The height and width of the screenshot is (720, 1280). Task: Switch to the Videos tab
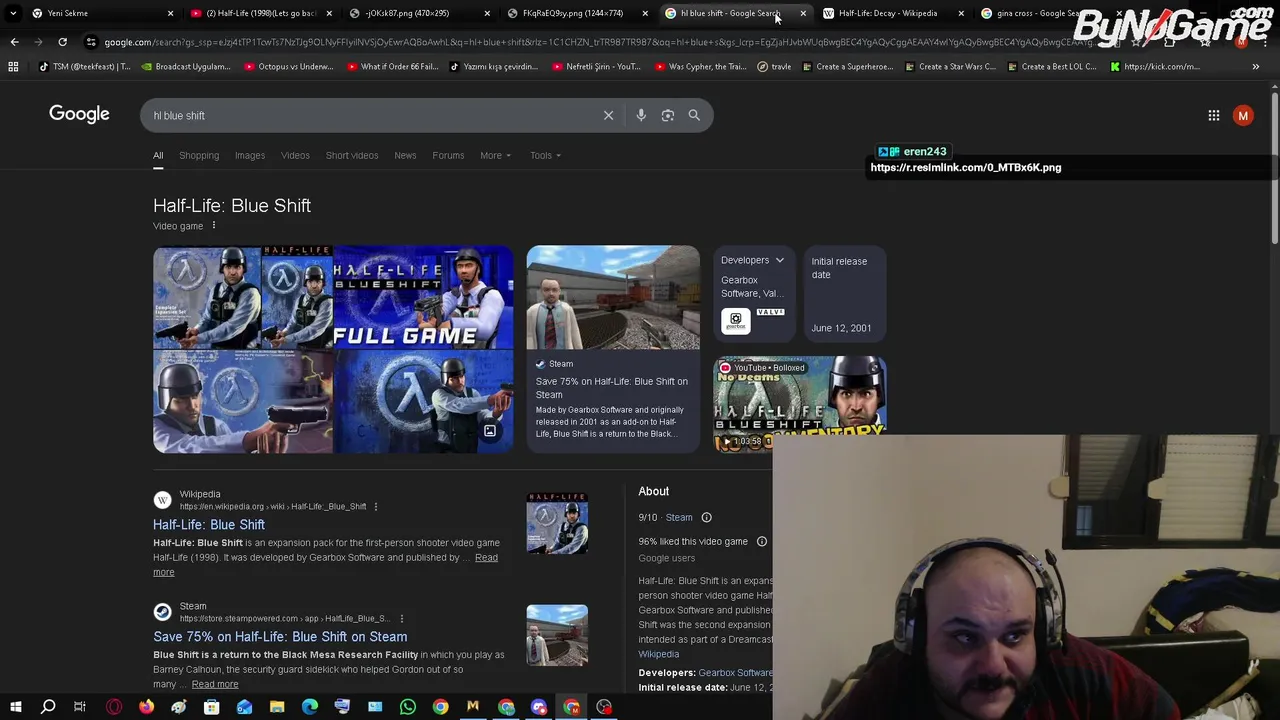pos(295,155)
